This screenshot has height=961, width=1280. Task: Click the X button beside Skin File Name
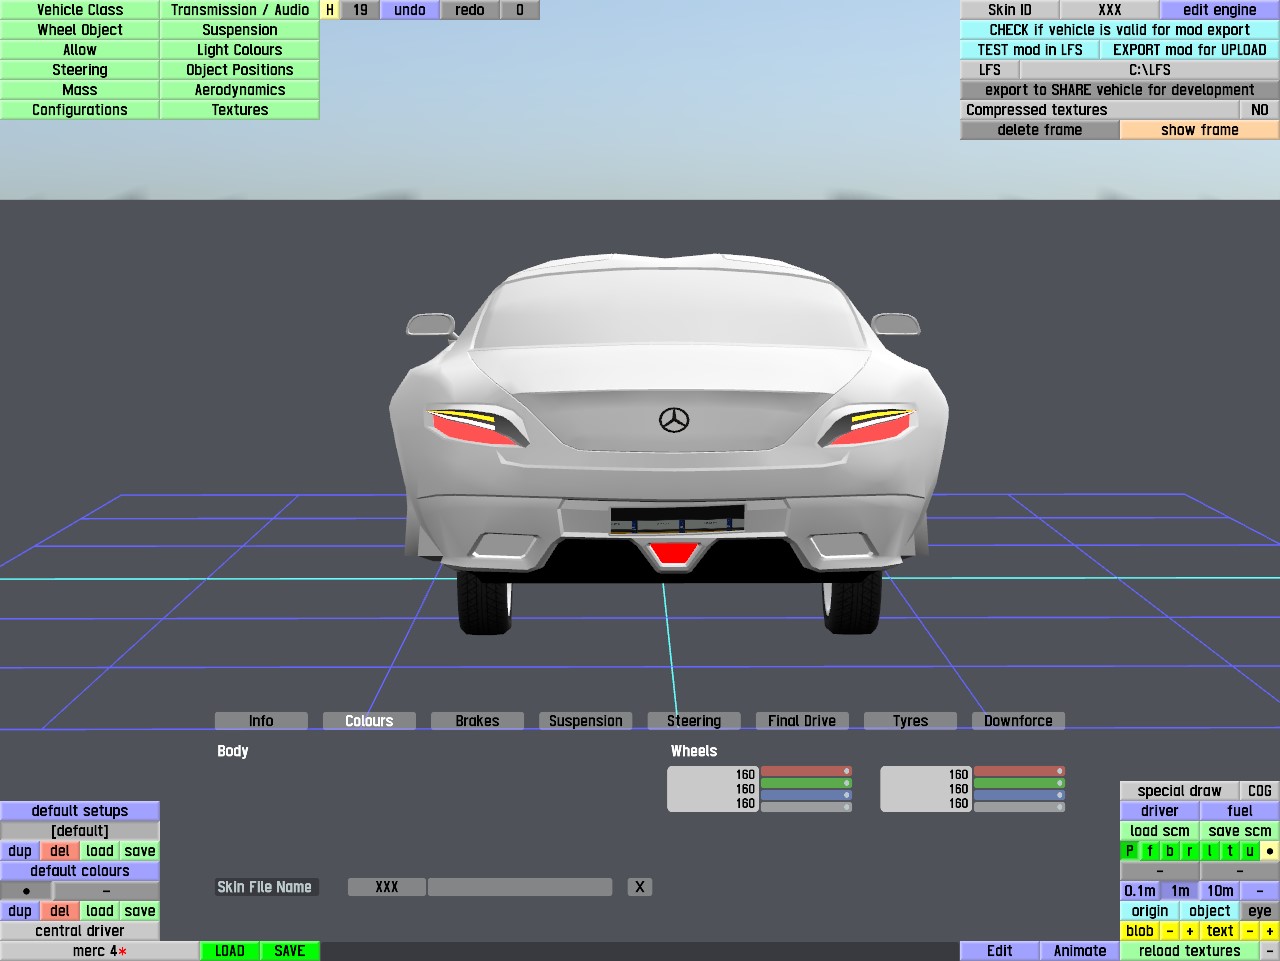tap(640, 887)
